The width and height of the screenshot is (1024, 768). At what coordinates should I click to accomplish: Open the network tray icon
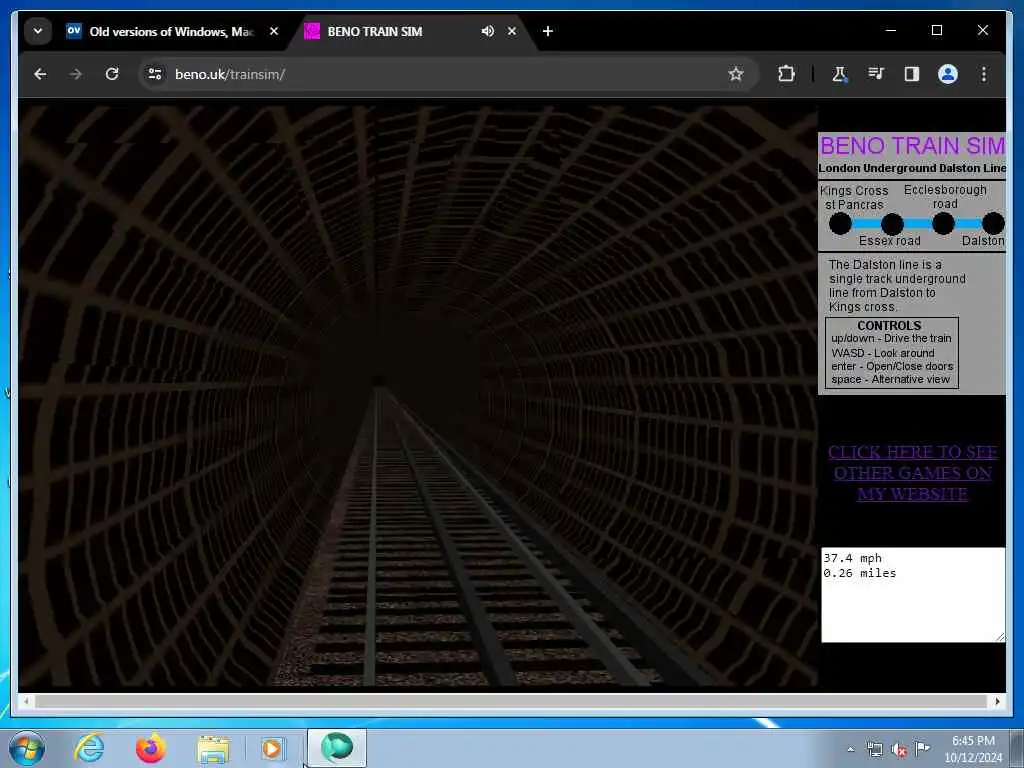(874, 749)
